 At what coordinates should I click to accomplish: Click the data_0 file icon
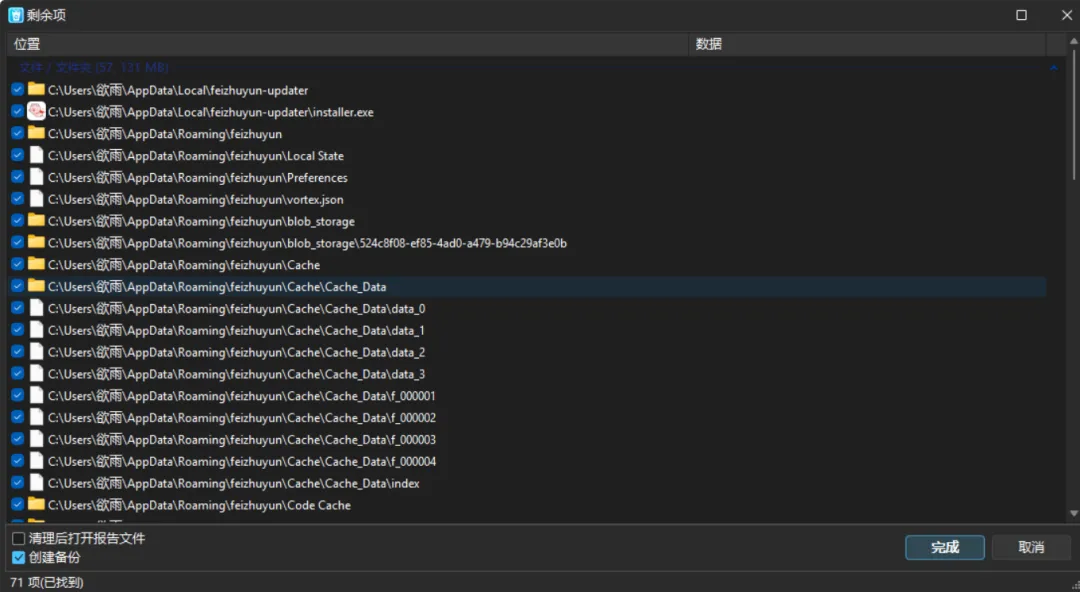point(36,309)
